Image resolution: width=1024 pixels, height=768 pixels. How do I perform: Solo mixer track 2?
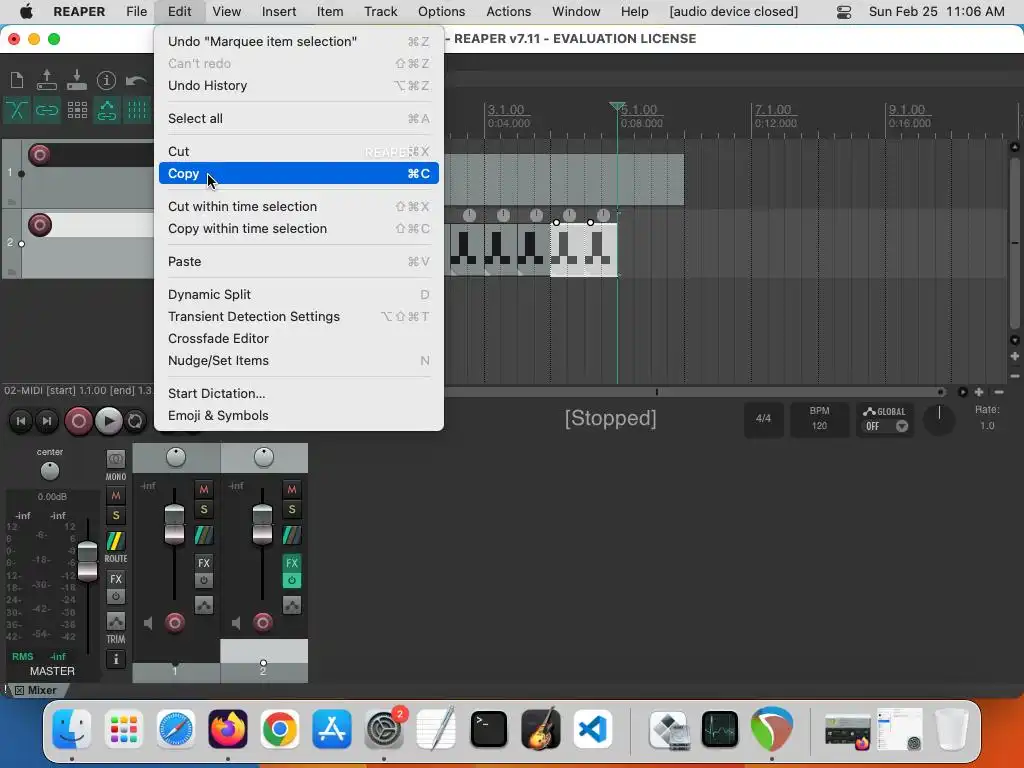[292, 509]
